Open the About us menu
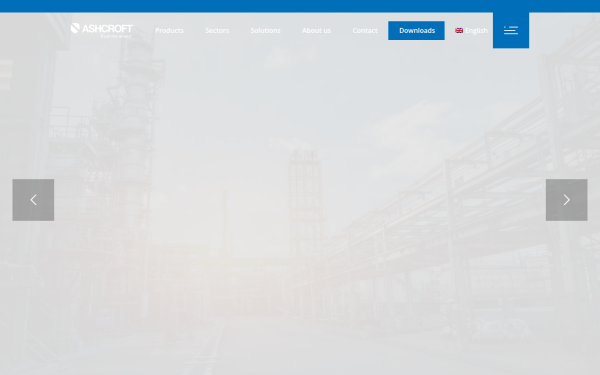 click(x=316, y=31)
